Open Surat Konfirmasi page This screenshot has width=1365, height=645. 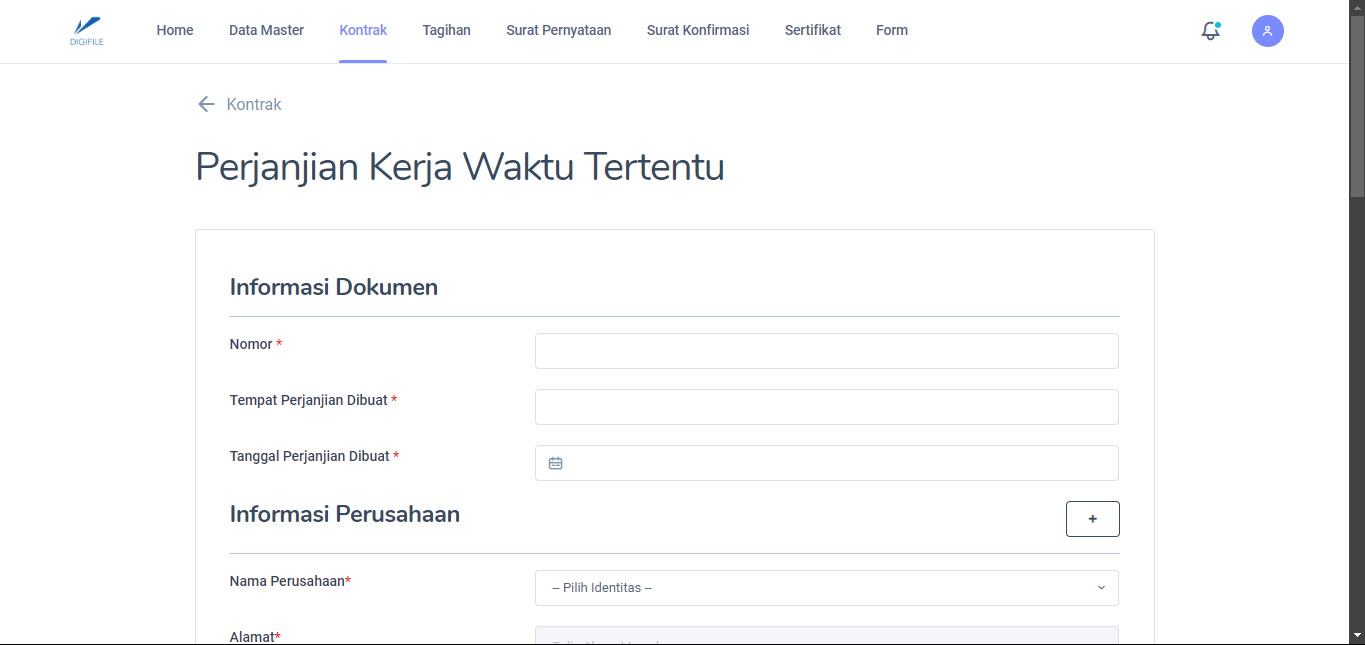point(698,30)
